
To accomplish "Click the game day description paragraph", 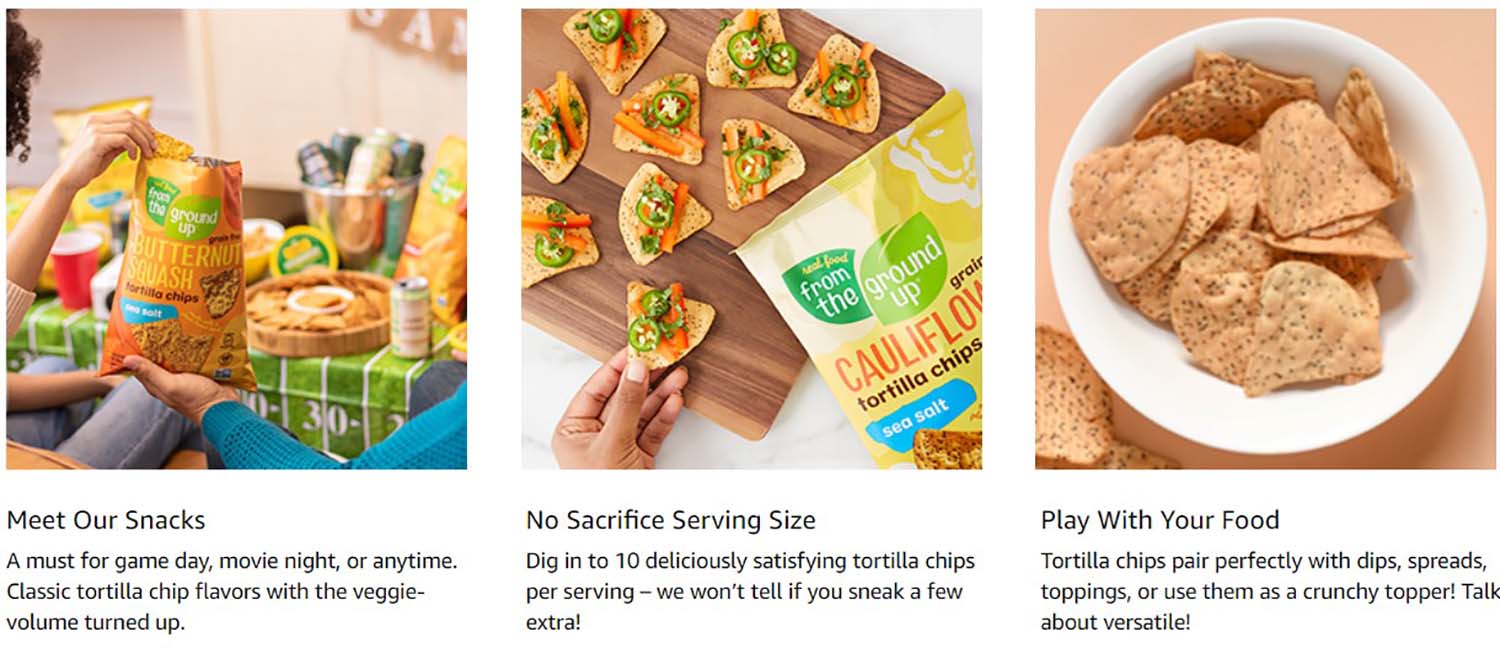I will coord(232,591).
